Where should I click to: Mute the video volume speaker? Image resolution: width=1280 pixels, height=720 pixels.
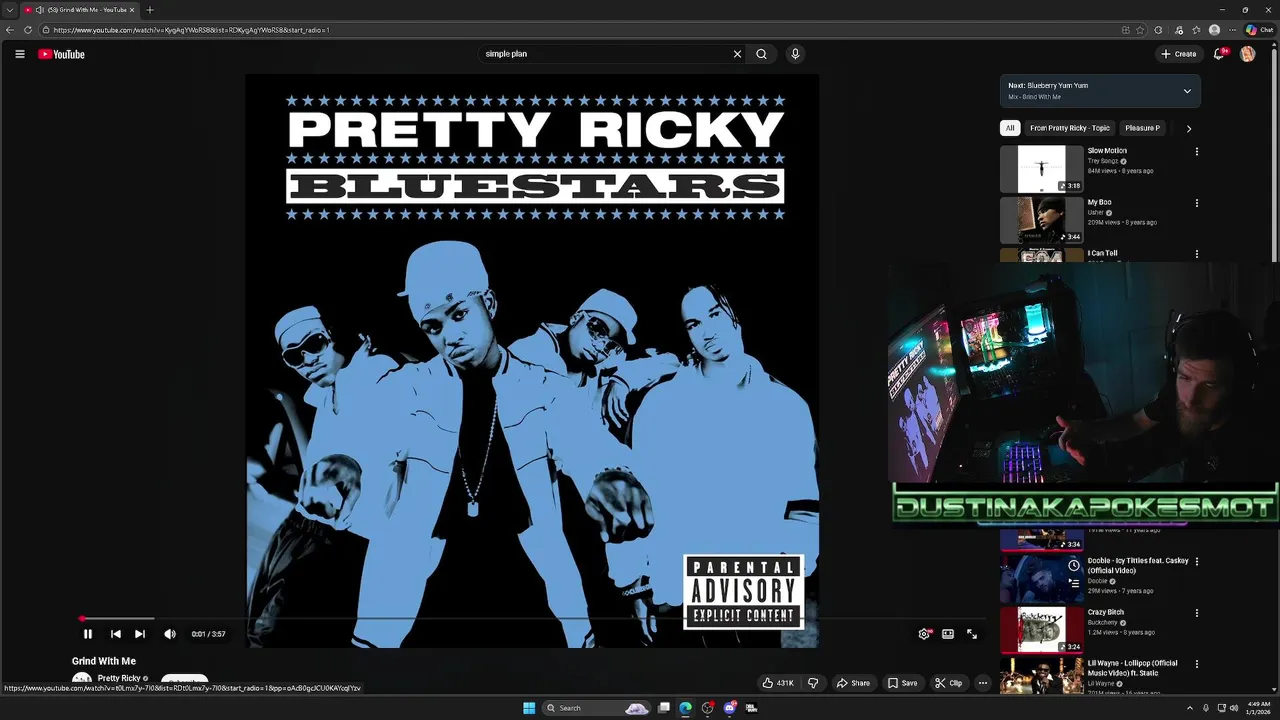pos(170,634)
